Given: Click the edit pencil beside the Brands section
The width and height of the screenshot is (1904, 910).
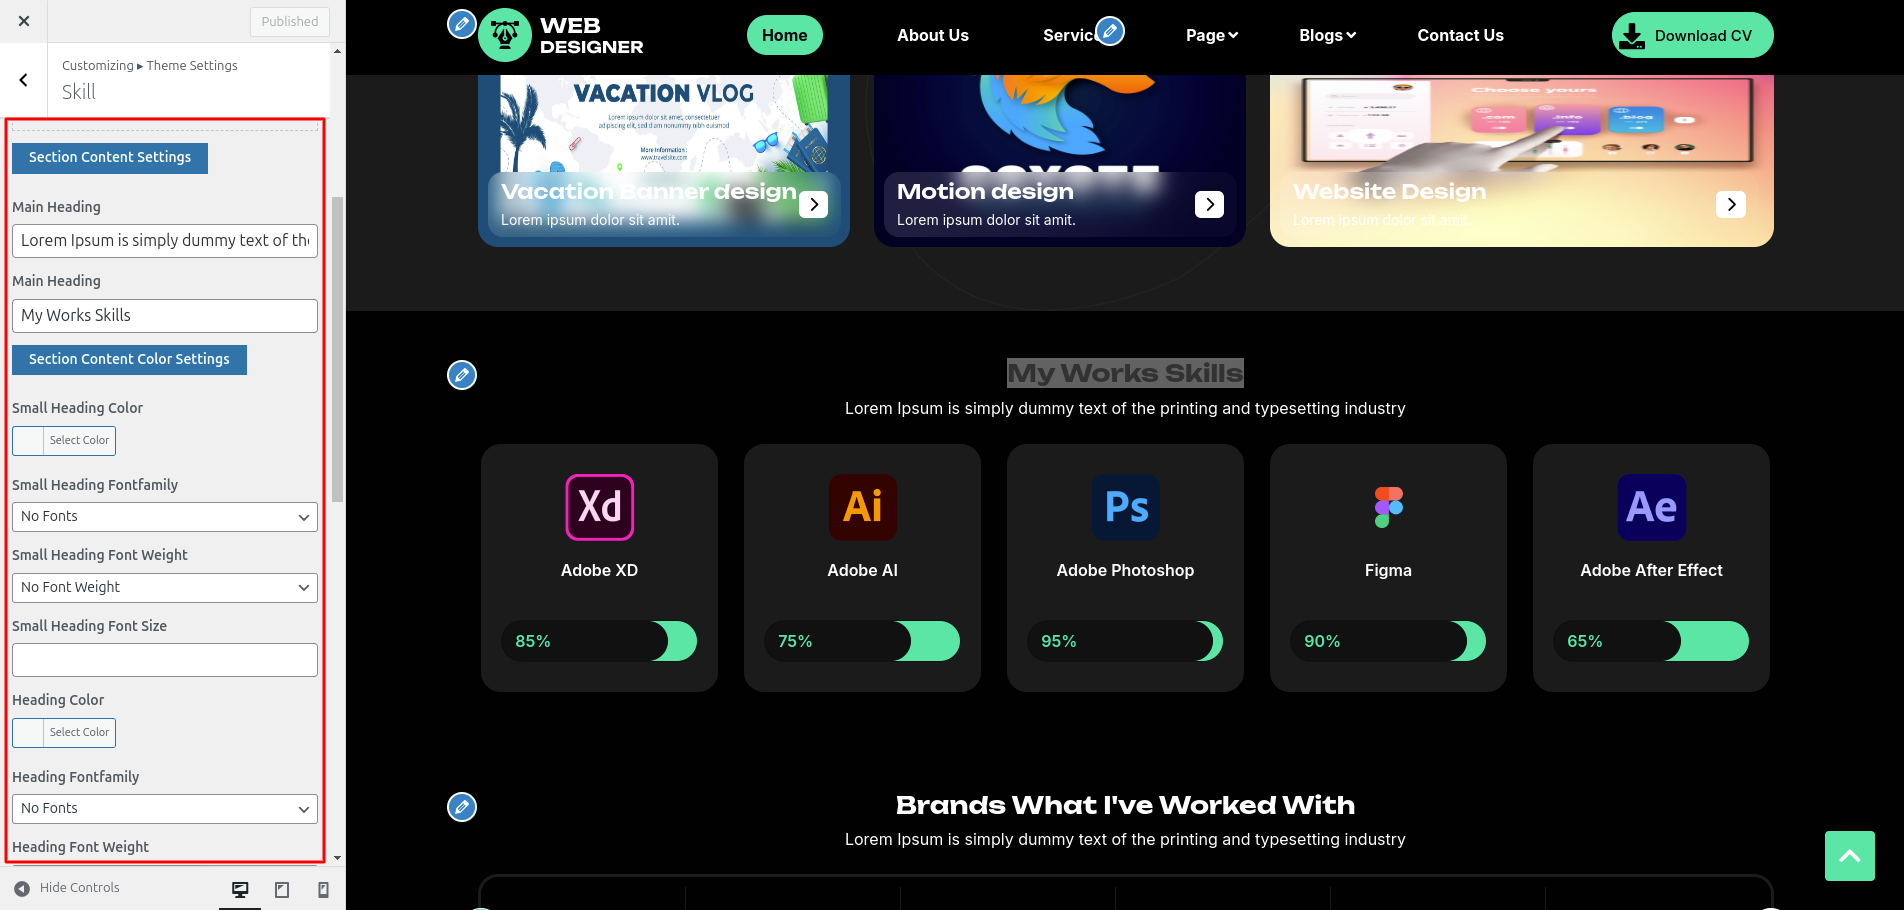Looking at the screenshot, I should tap(461, 807).
